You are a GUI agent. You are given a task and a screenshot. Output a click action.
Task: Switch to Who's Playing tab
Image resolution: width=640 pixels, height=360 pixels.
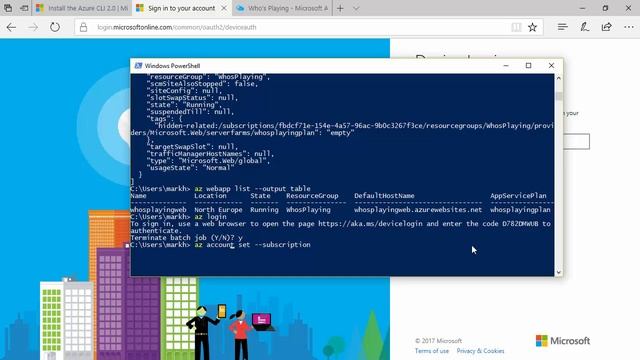tap(282, 8)
